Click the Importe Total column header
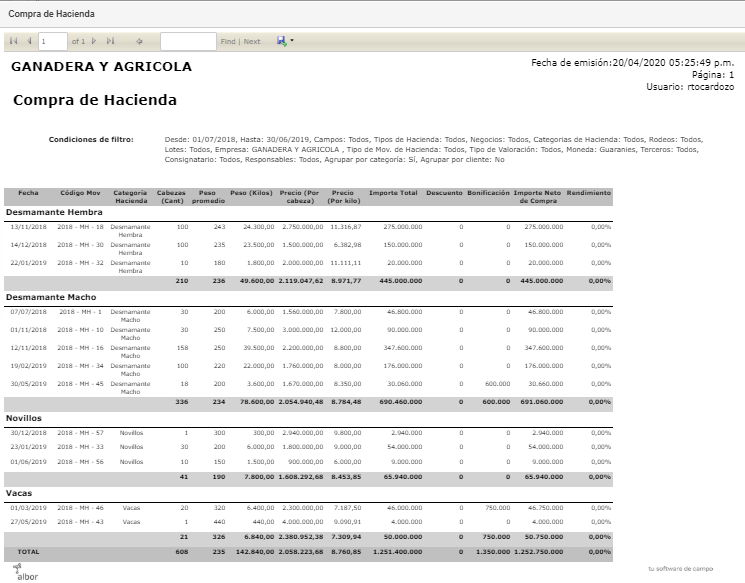The height and width of the screenshot is (583, 745). point(393,193)
